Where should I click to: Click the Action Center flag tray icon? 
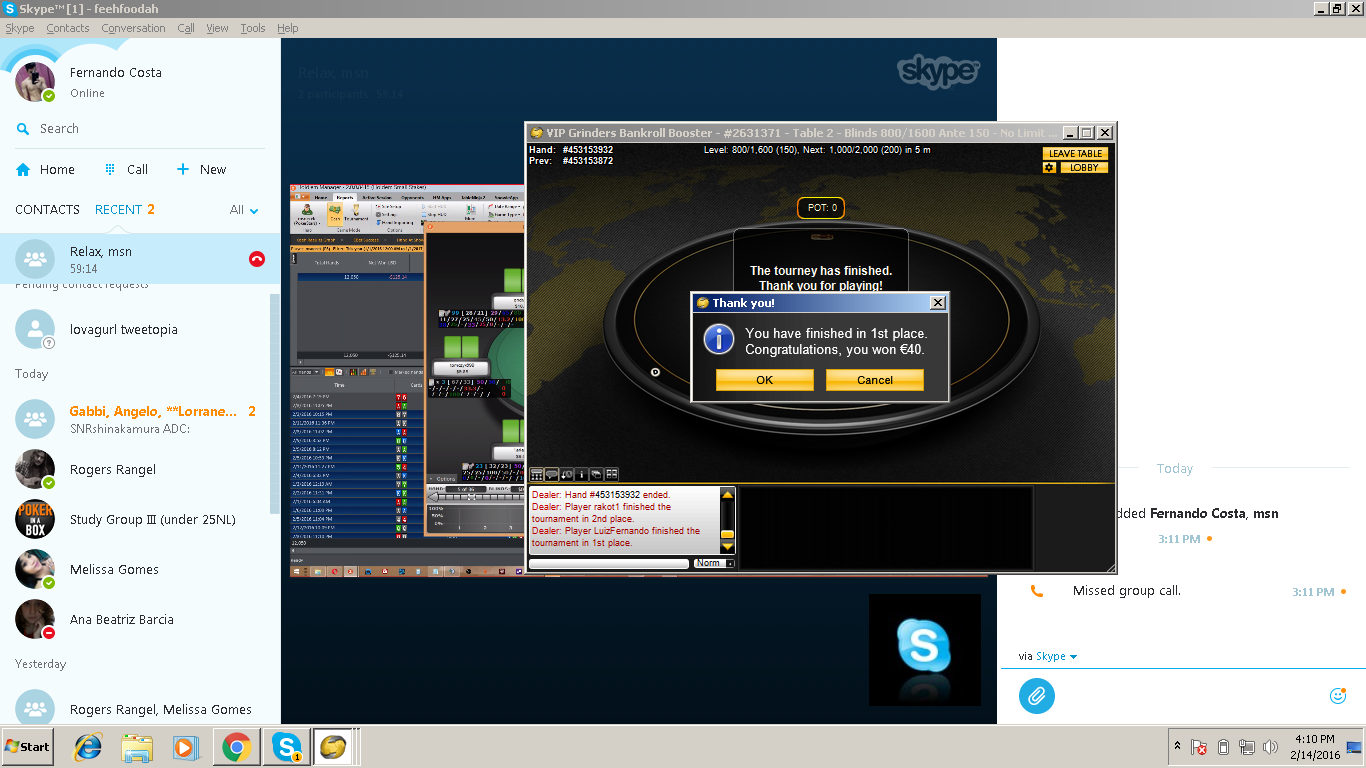point(1199,747)
